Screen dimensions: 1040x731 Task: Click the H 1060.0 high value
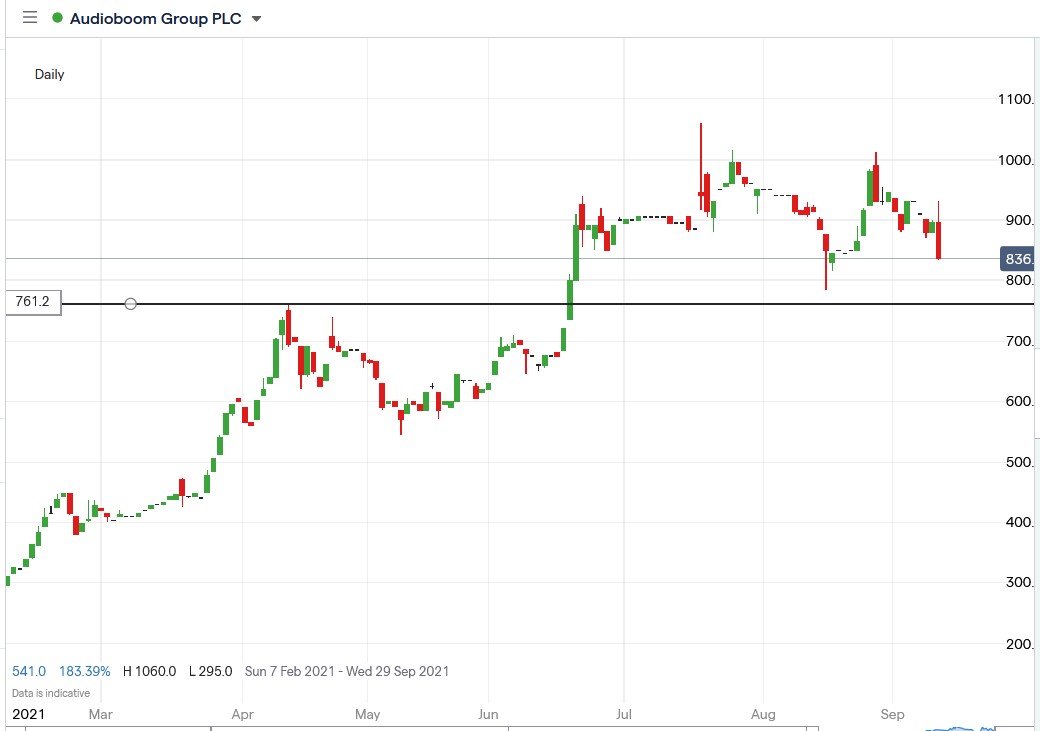[x=151, y=671]
